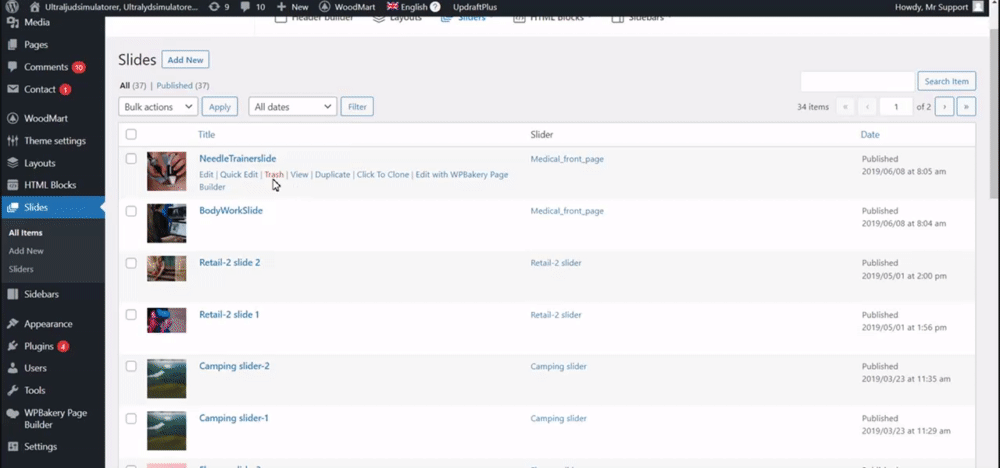
Task: Open the NeedleTrainerslide thumbnail
Action: (166, 171)
